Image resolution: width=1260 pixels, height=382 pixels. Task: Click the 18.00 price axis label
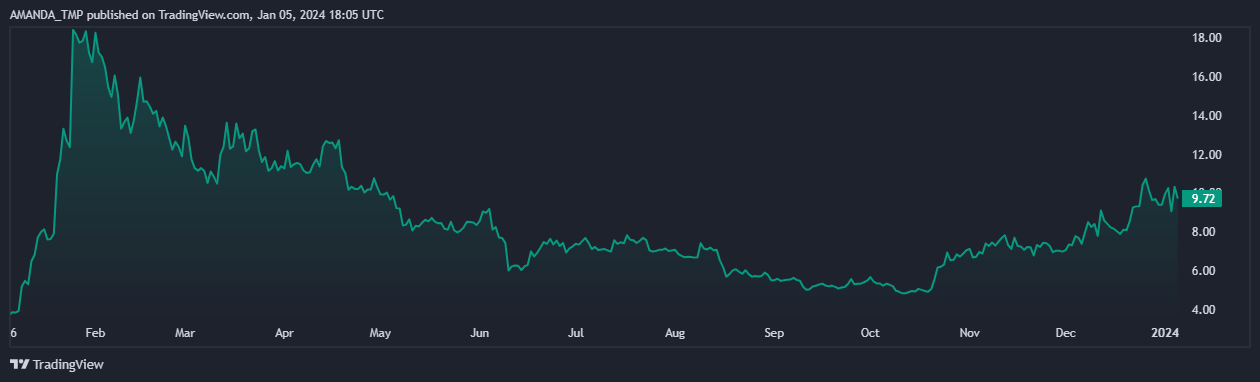coord(1208,38)
